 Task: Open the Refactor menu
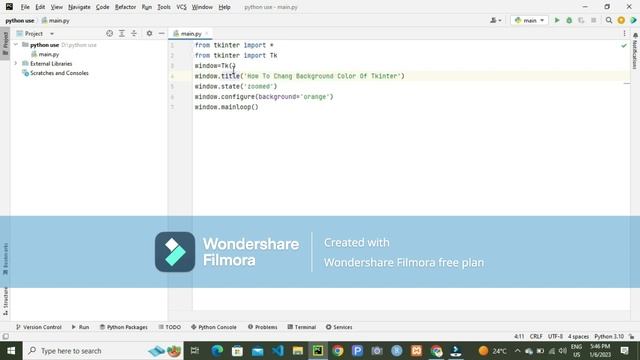125,7
